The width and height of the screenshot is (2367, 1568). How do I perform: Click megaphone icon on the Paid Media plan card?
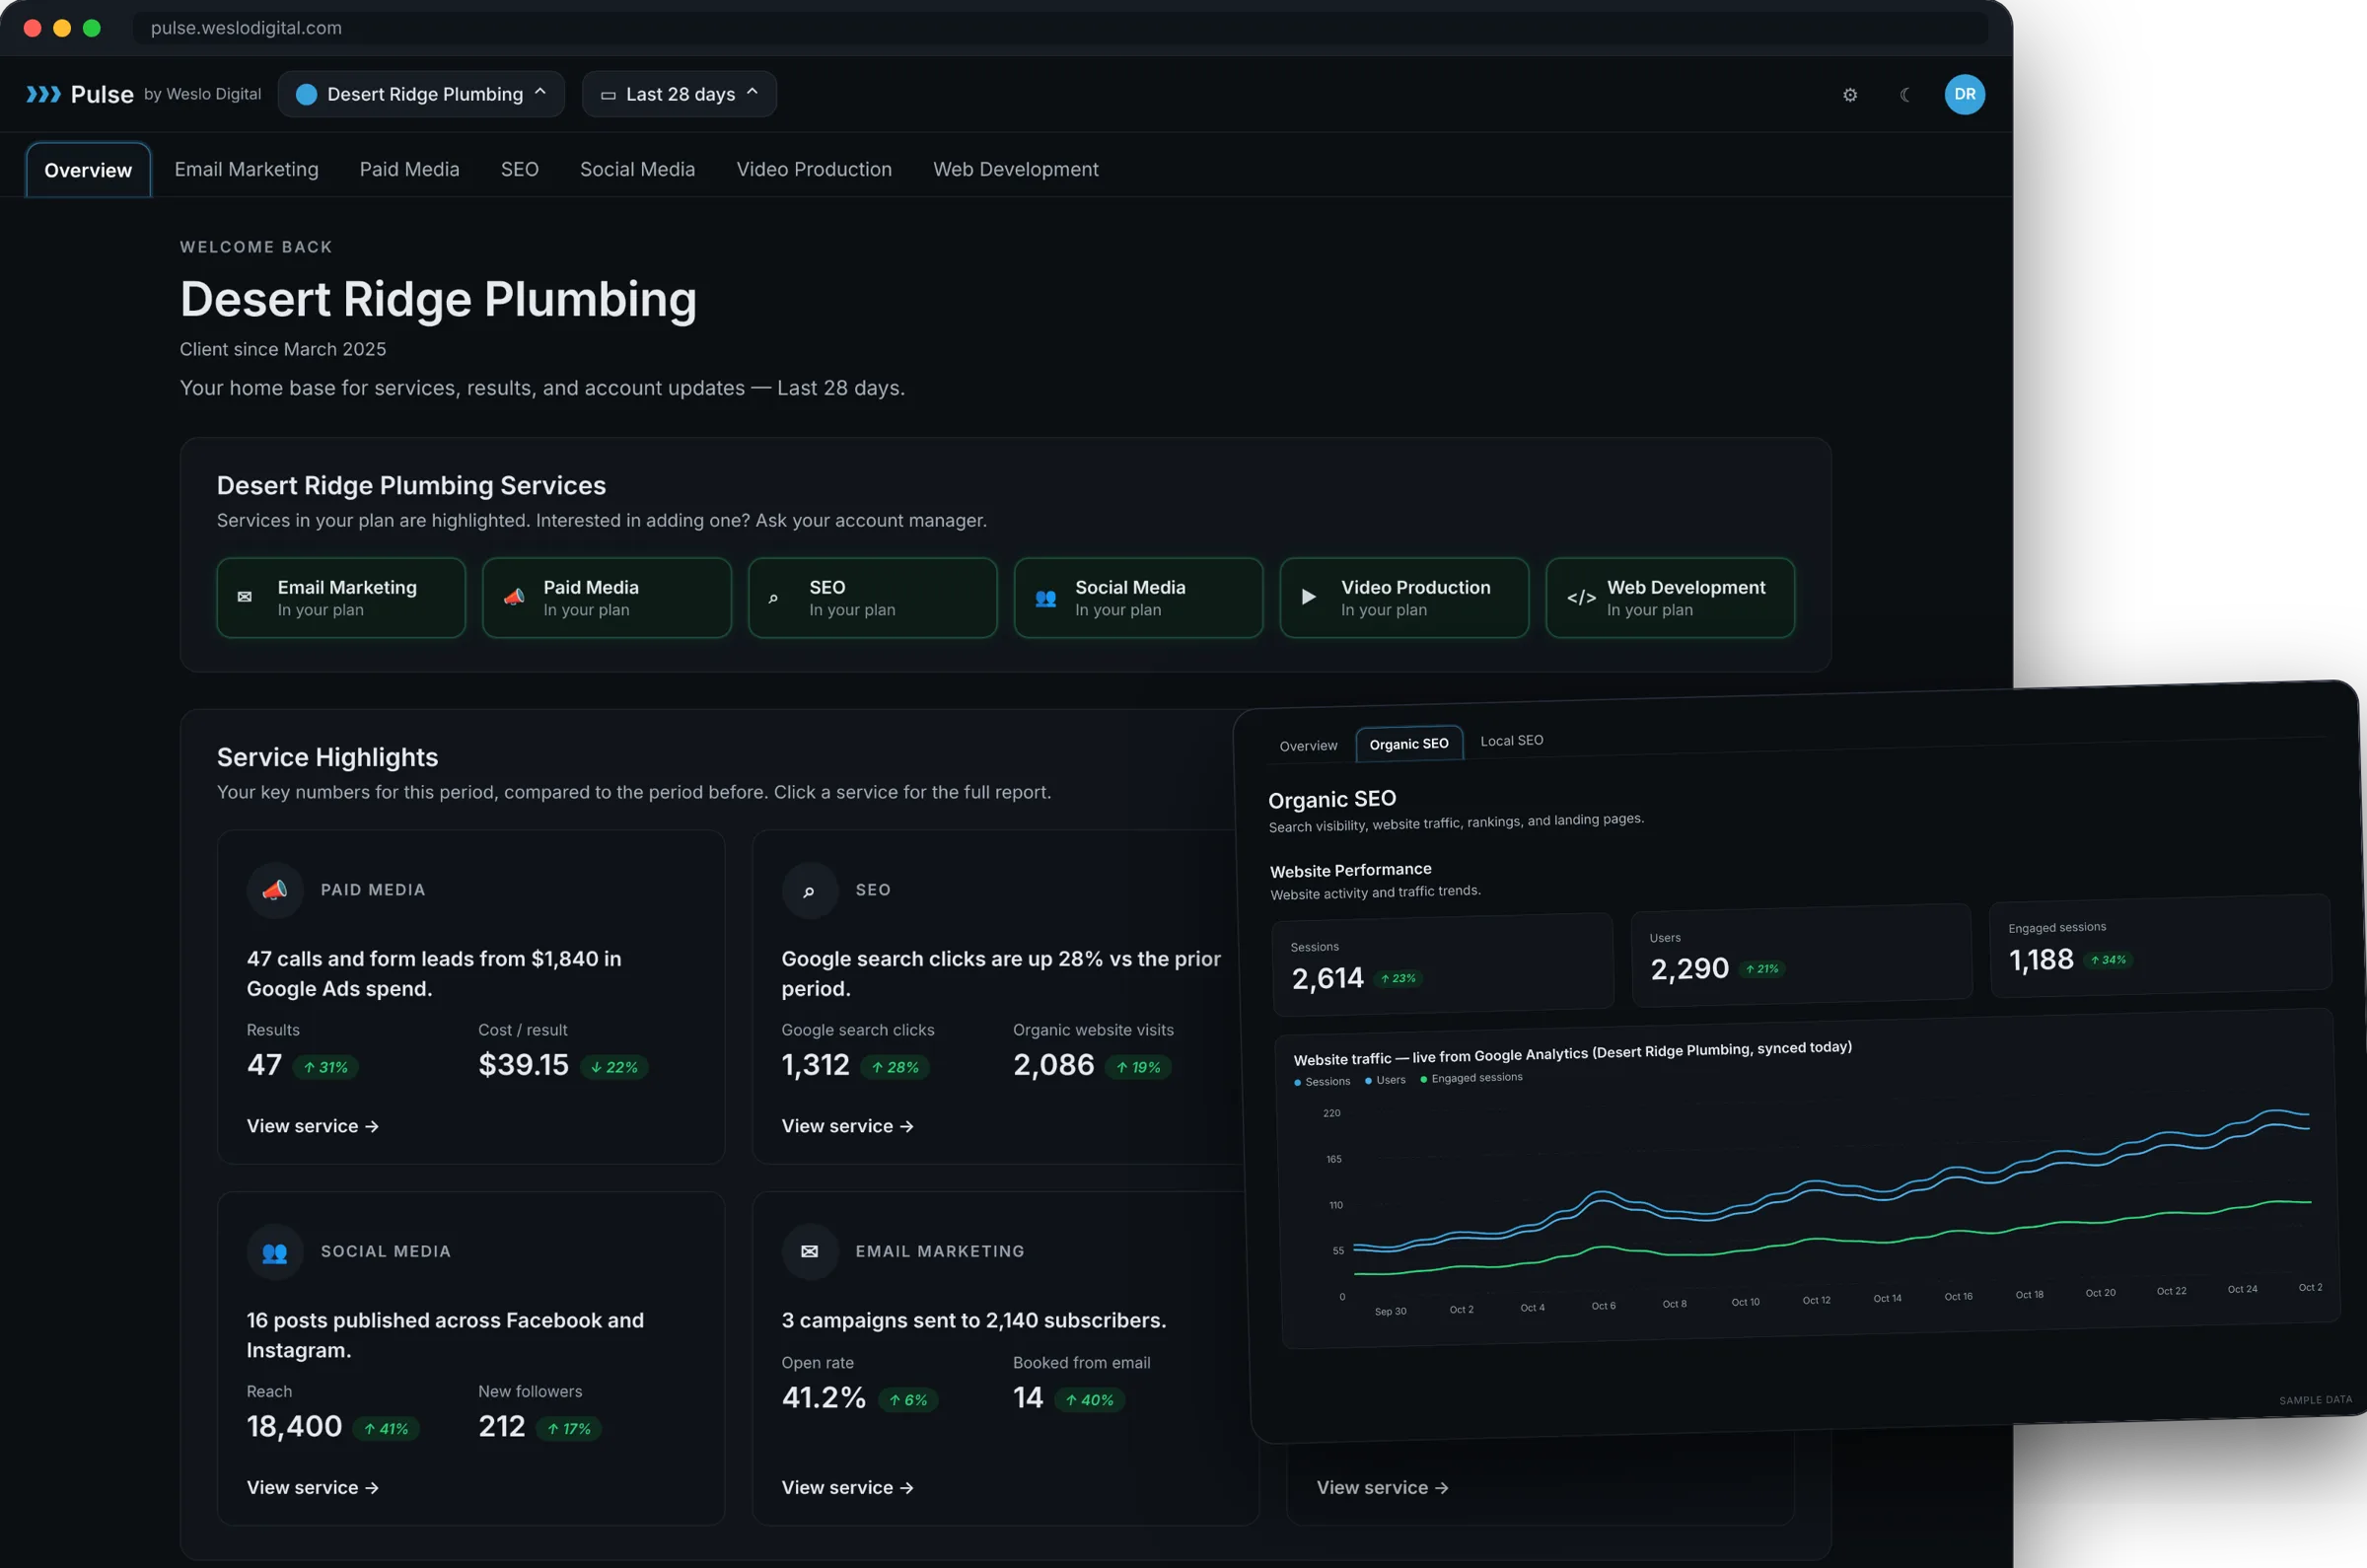(514, 597)
